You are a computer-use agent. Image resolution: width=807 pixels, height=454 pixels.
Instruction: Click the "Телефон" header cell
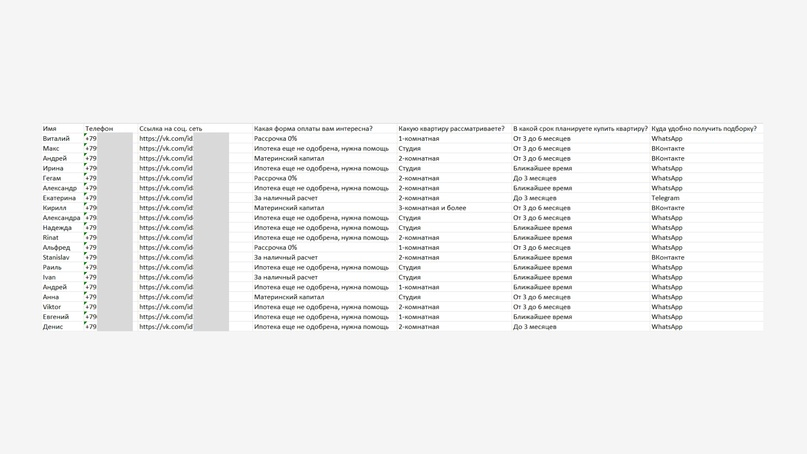coord(99,129)
